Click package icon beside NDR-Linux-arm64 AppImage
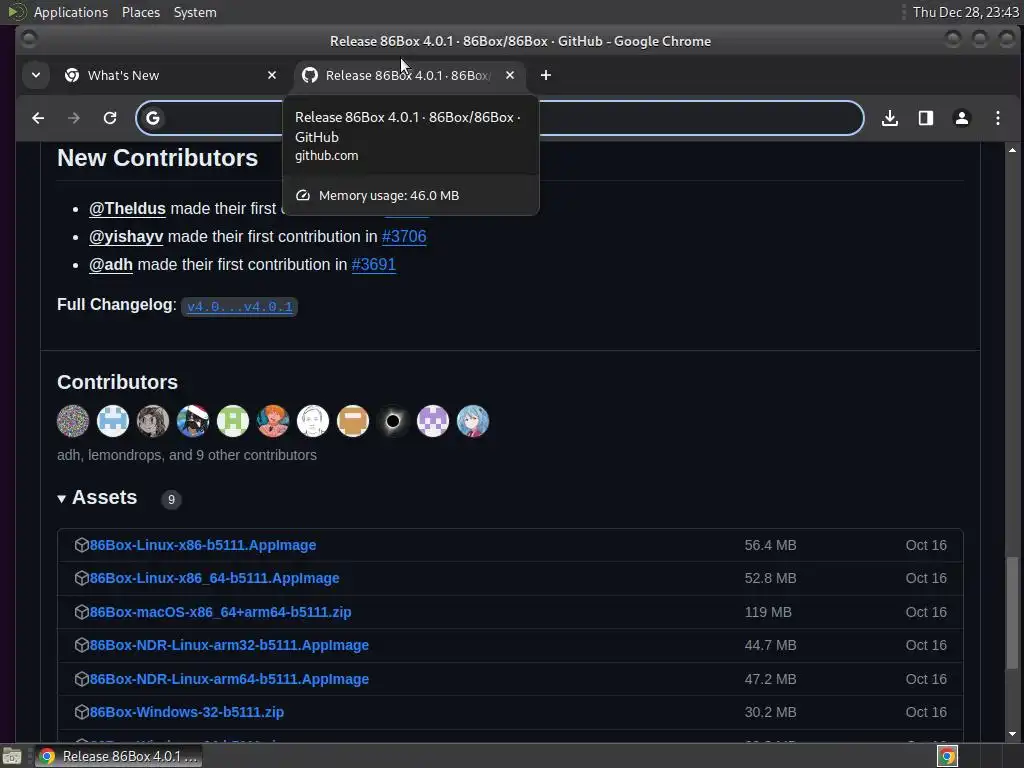The height and width of the screenshot is (768, 1024). point(82,679)
